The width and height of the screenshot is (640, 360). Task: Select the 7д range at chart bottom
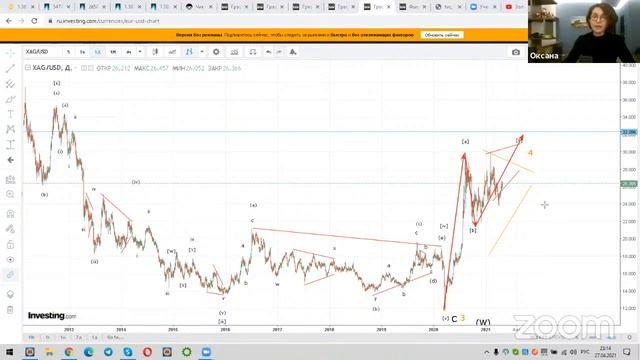78,338
